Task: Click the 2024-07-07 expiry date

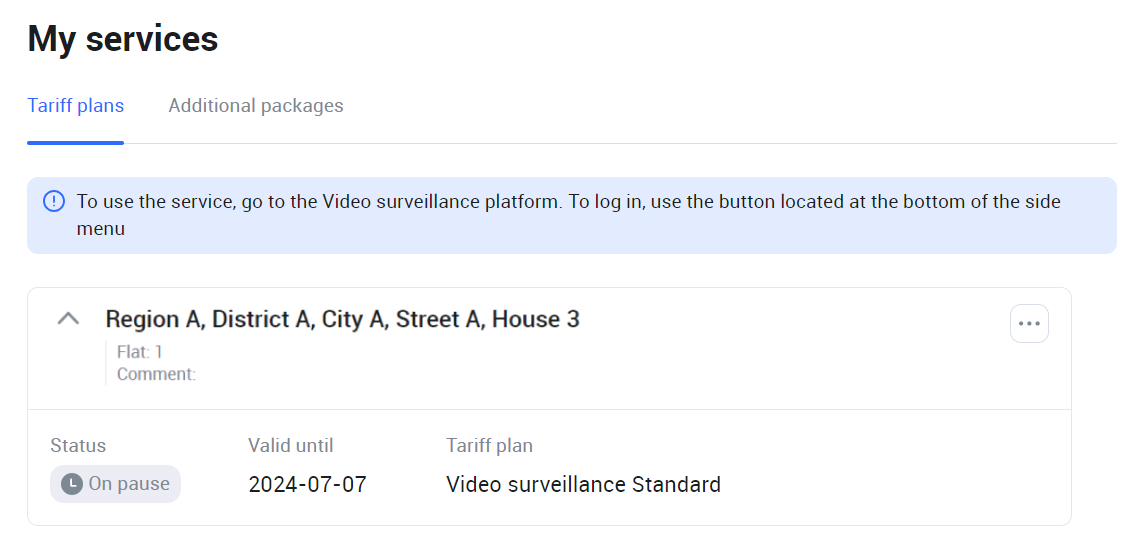Action: pos(307,485)
